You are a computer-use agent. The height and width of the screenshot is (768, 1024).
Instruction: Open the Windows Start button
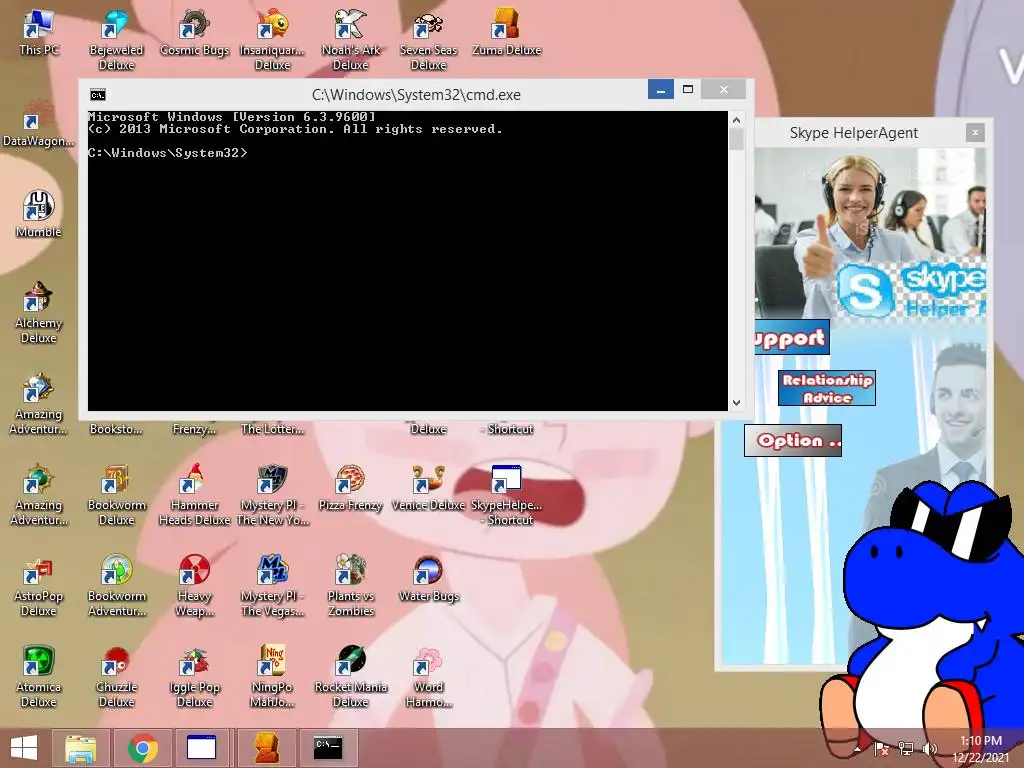point(24,748)
